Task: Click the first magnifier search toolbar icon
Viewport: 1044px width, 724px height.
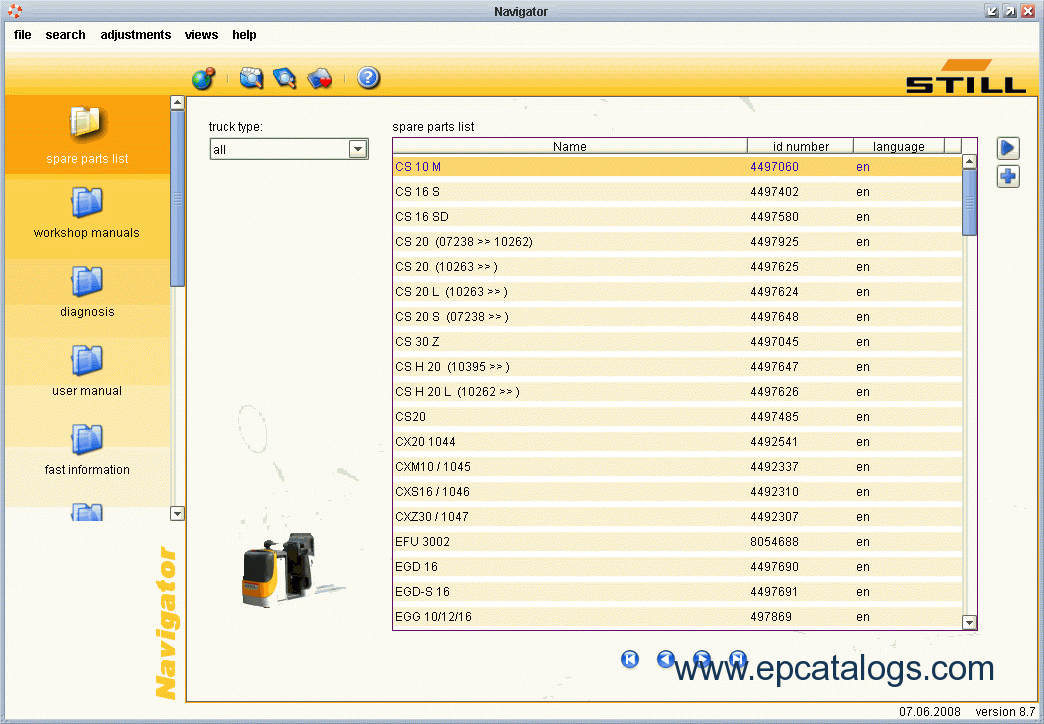Action: pos(252,79)
